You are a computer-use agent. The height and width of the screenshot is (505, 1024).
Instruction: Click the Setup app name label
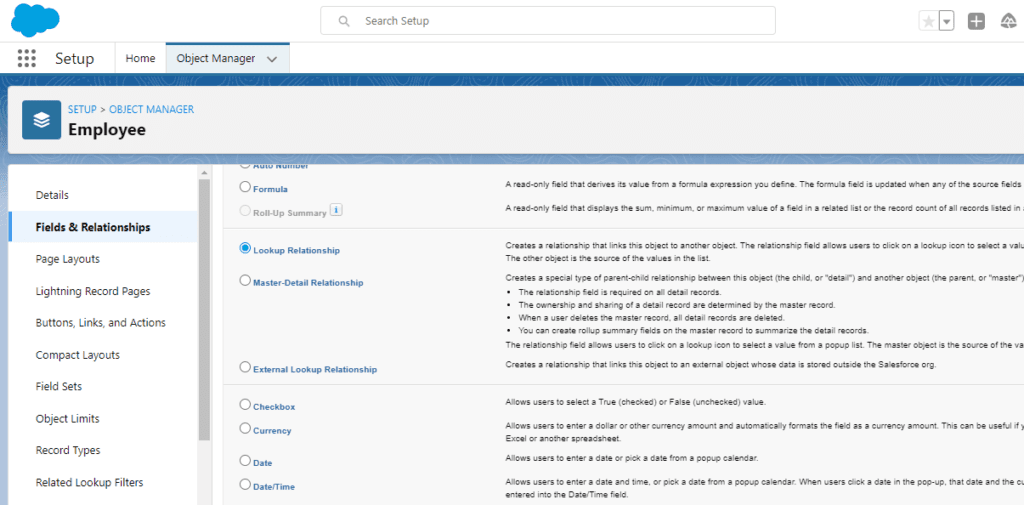(x=74, y=59)
